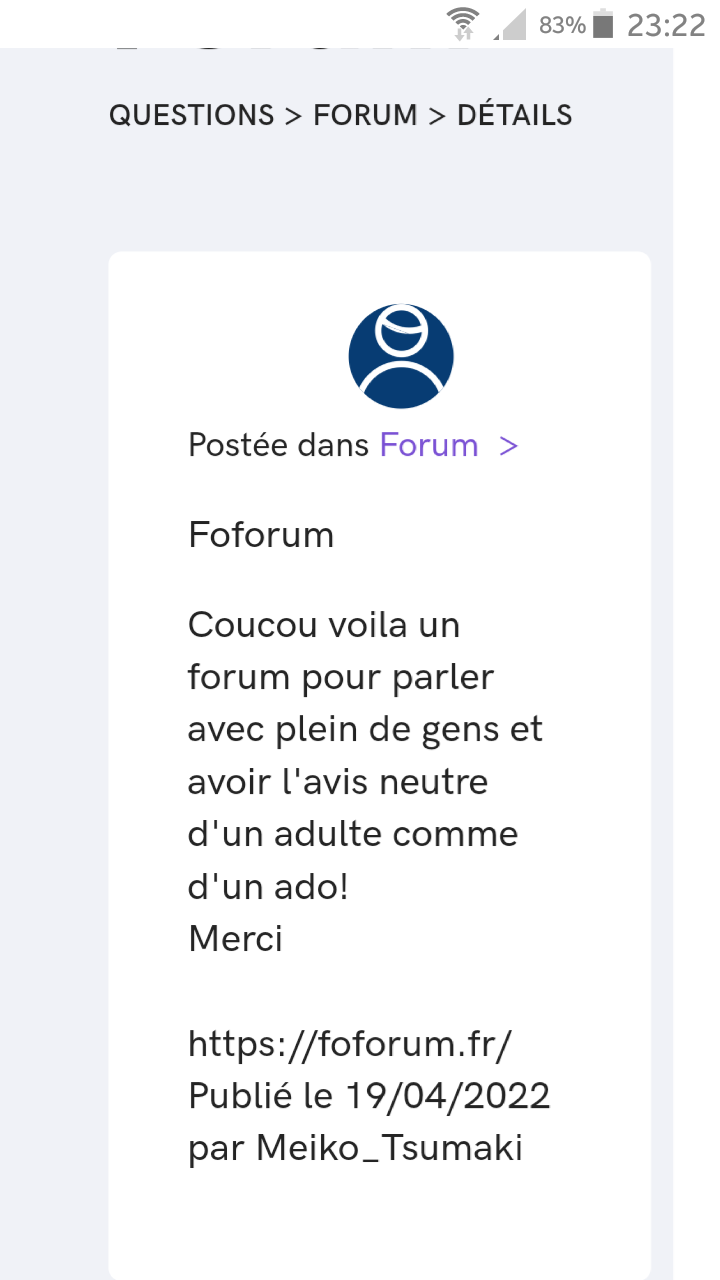Click the author name Meiko_Tsumaki

point(389,1148)
